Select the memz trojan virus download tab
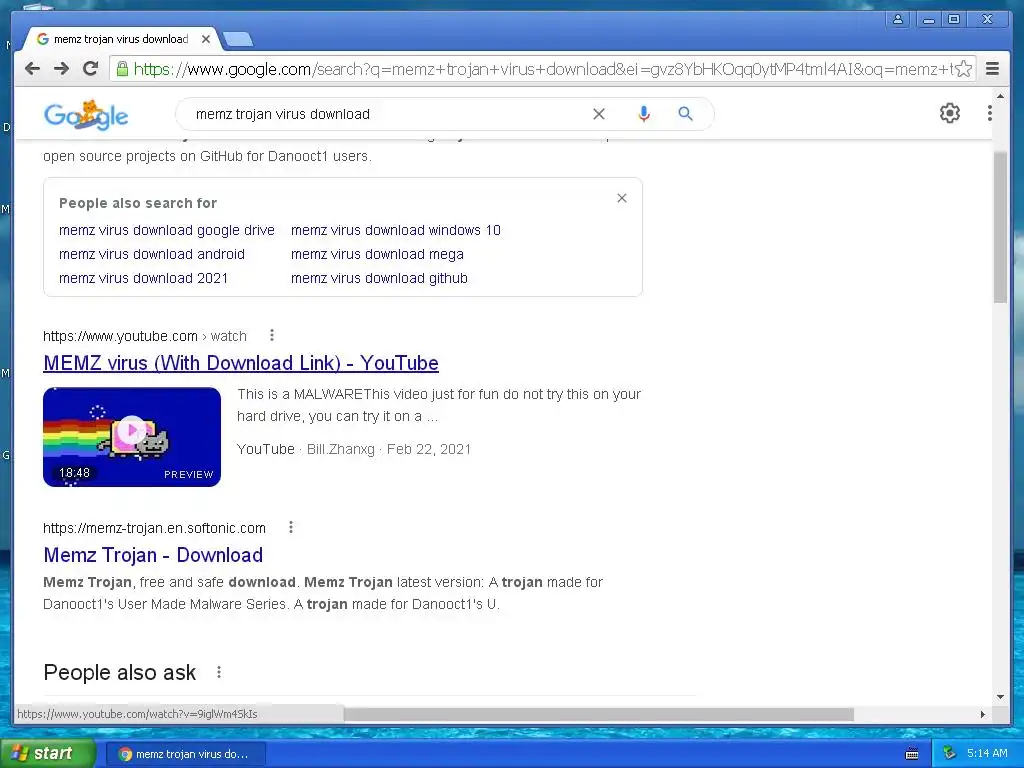 (x=121, y=39)
